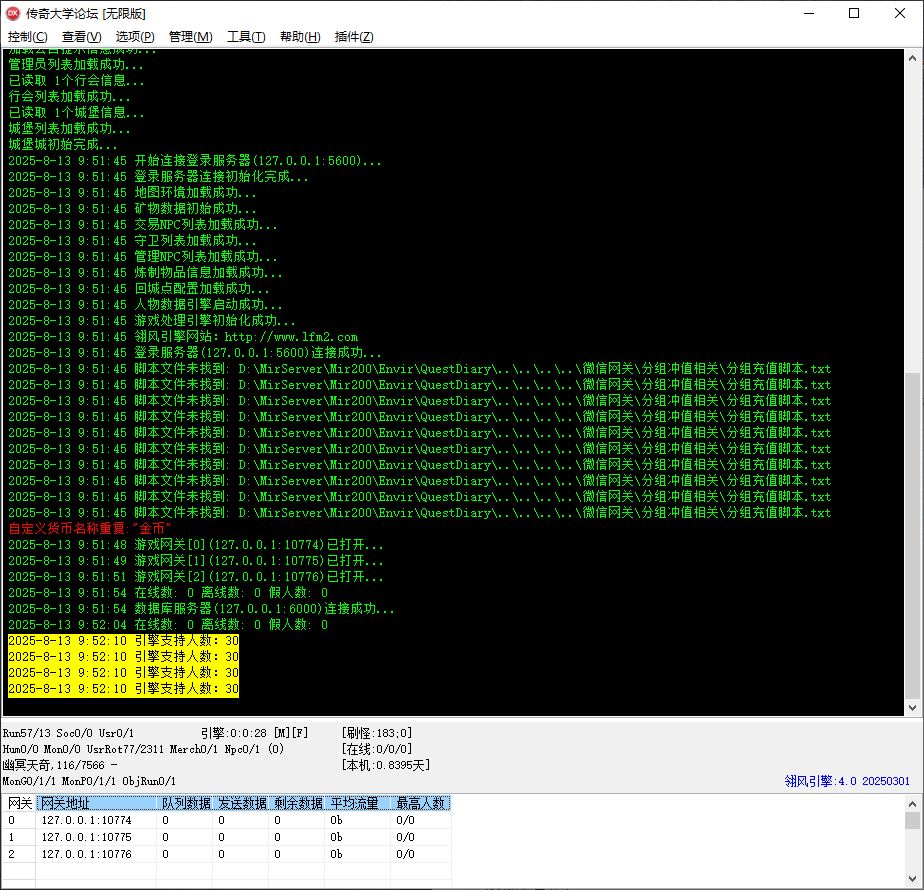Click the 发送数据 column header

point(240,803)
